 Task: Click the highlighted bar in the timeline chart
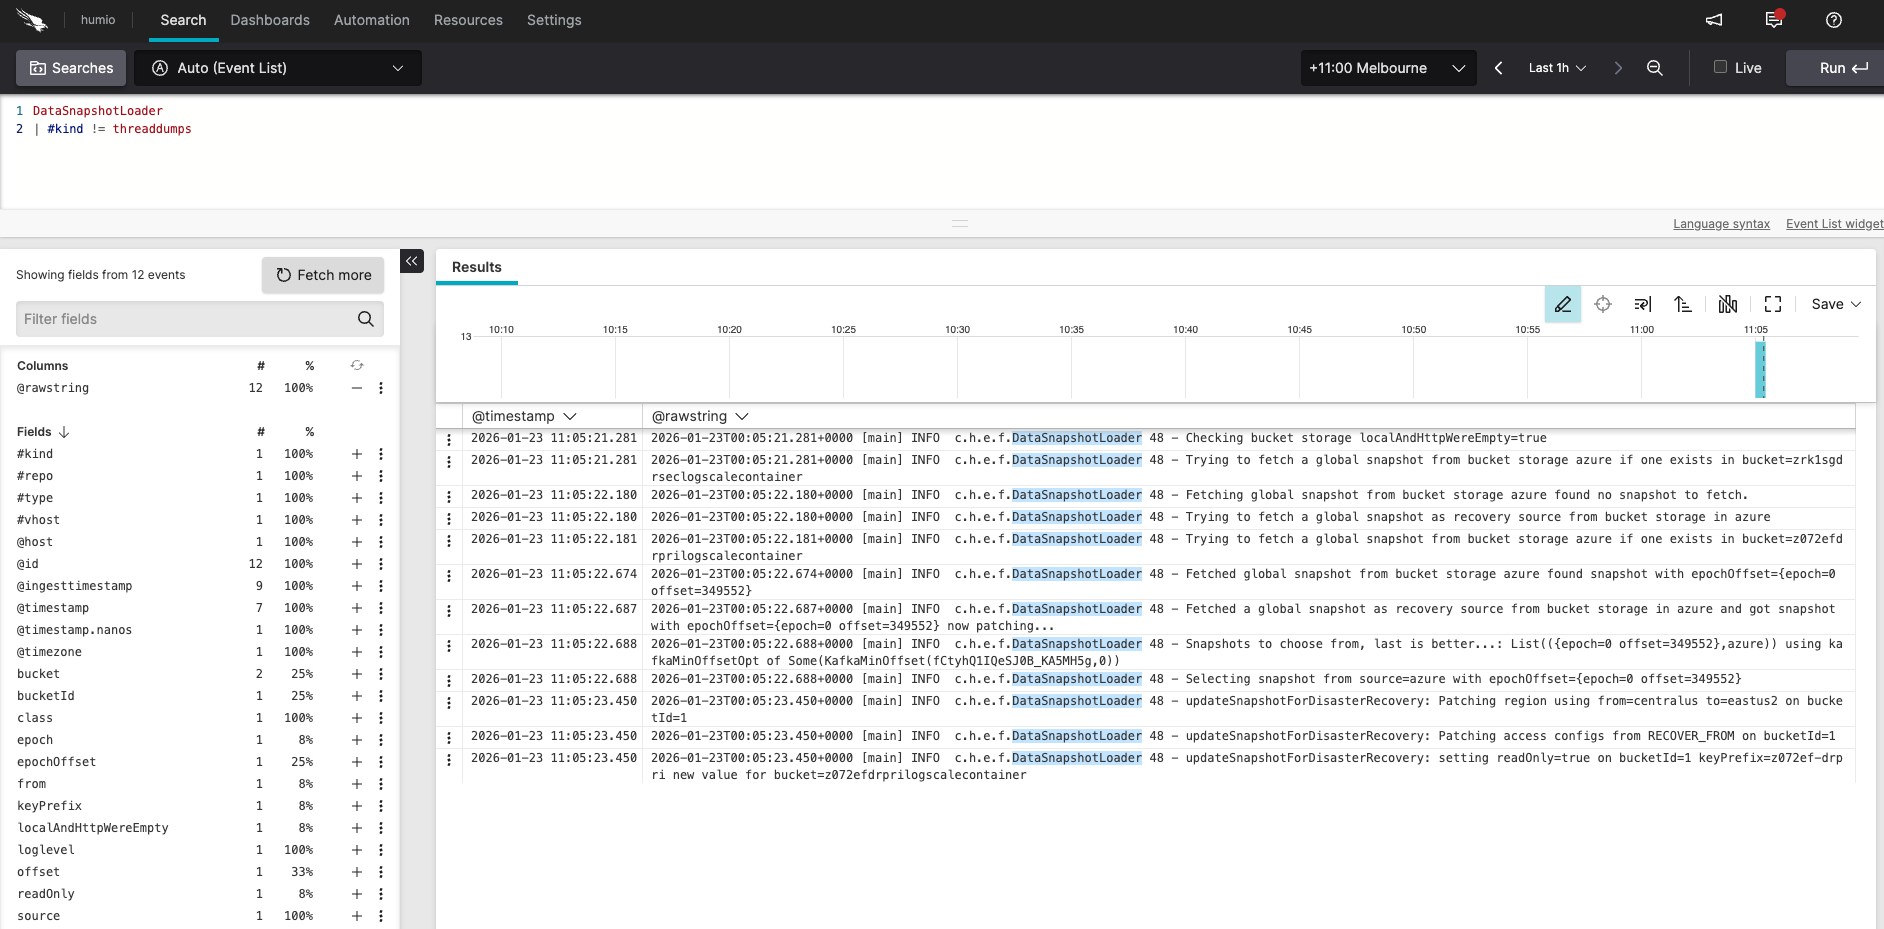click(1762, 370)
